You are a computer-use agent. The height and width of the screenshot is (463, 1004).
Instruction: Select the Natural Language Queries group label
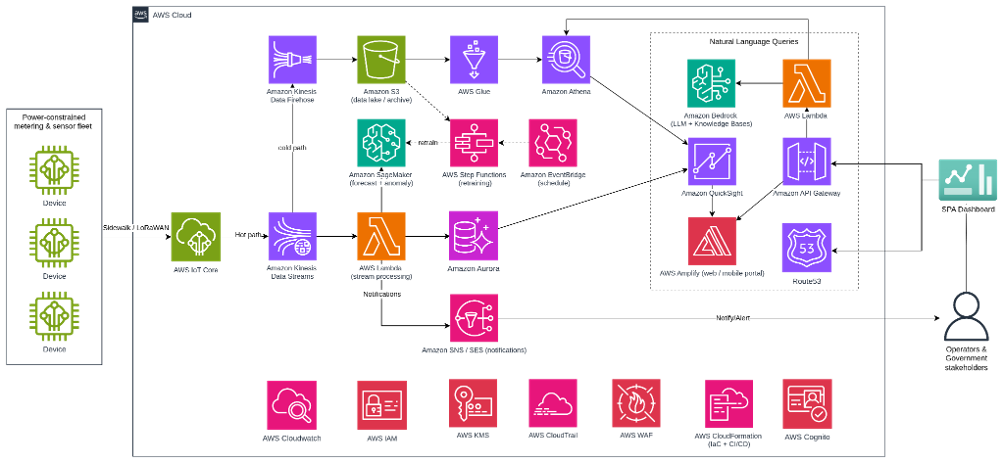(x=754, y=41)
